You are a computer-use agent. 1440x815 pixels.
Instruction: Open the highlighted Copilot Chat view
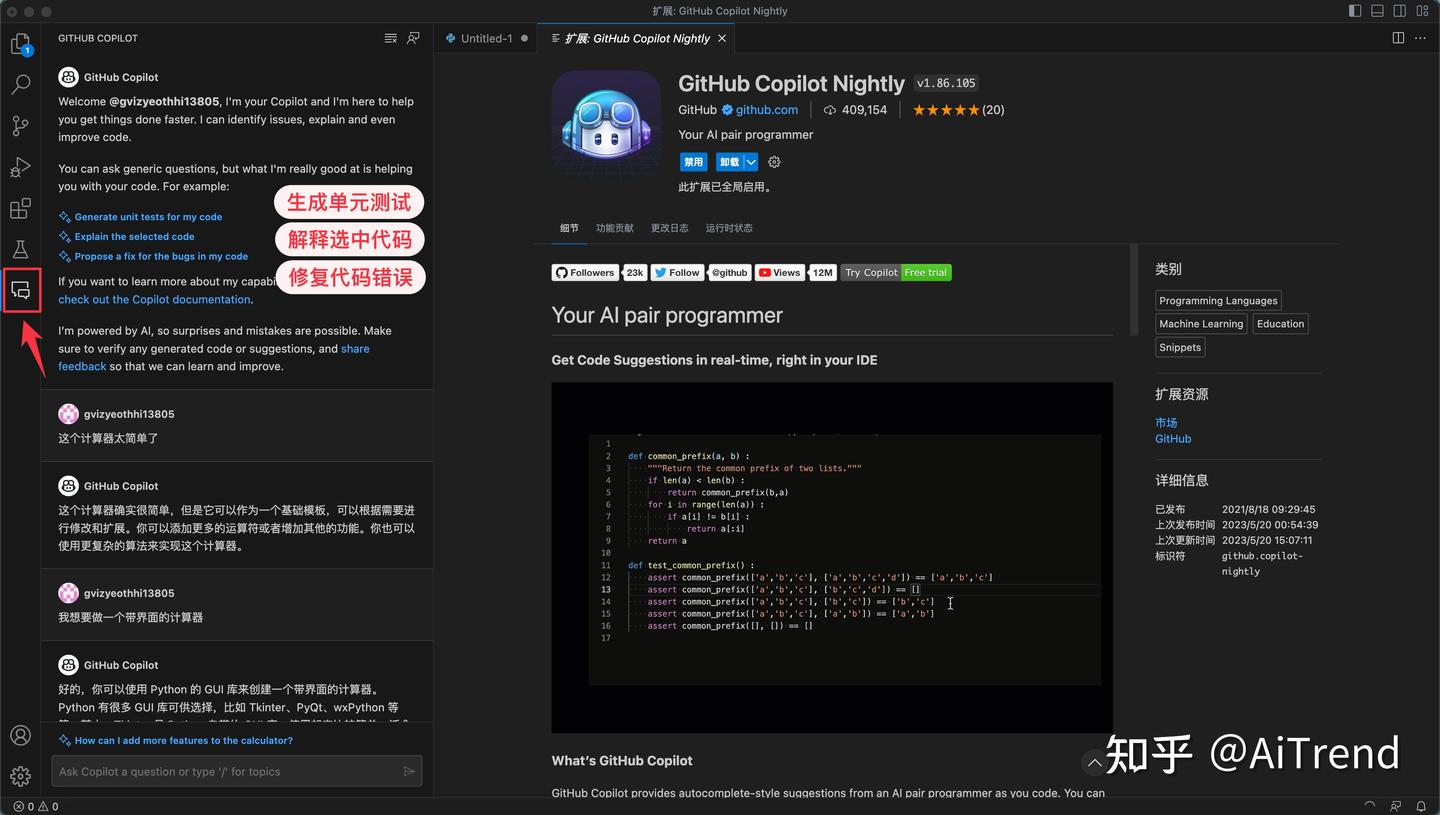point(21,290)
